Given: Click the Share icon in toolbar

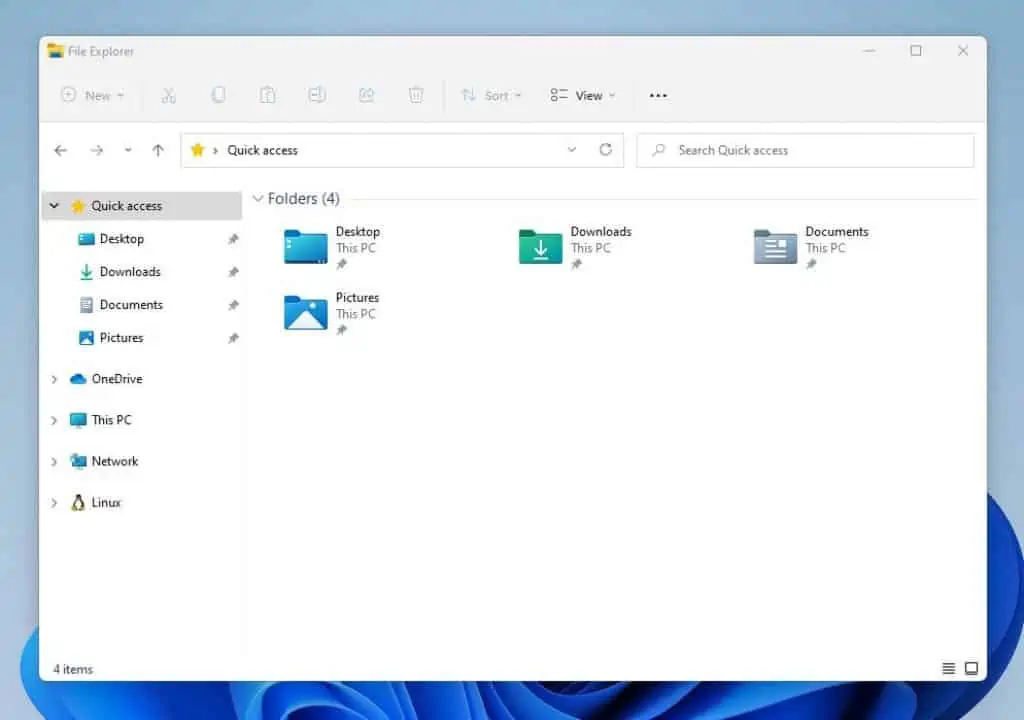Looking at the screenshot, I should point(366,95).
